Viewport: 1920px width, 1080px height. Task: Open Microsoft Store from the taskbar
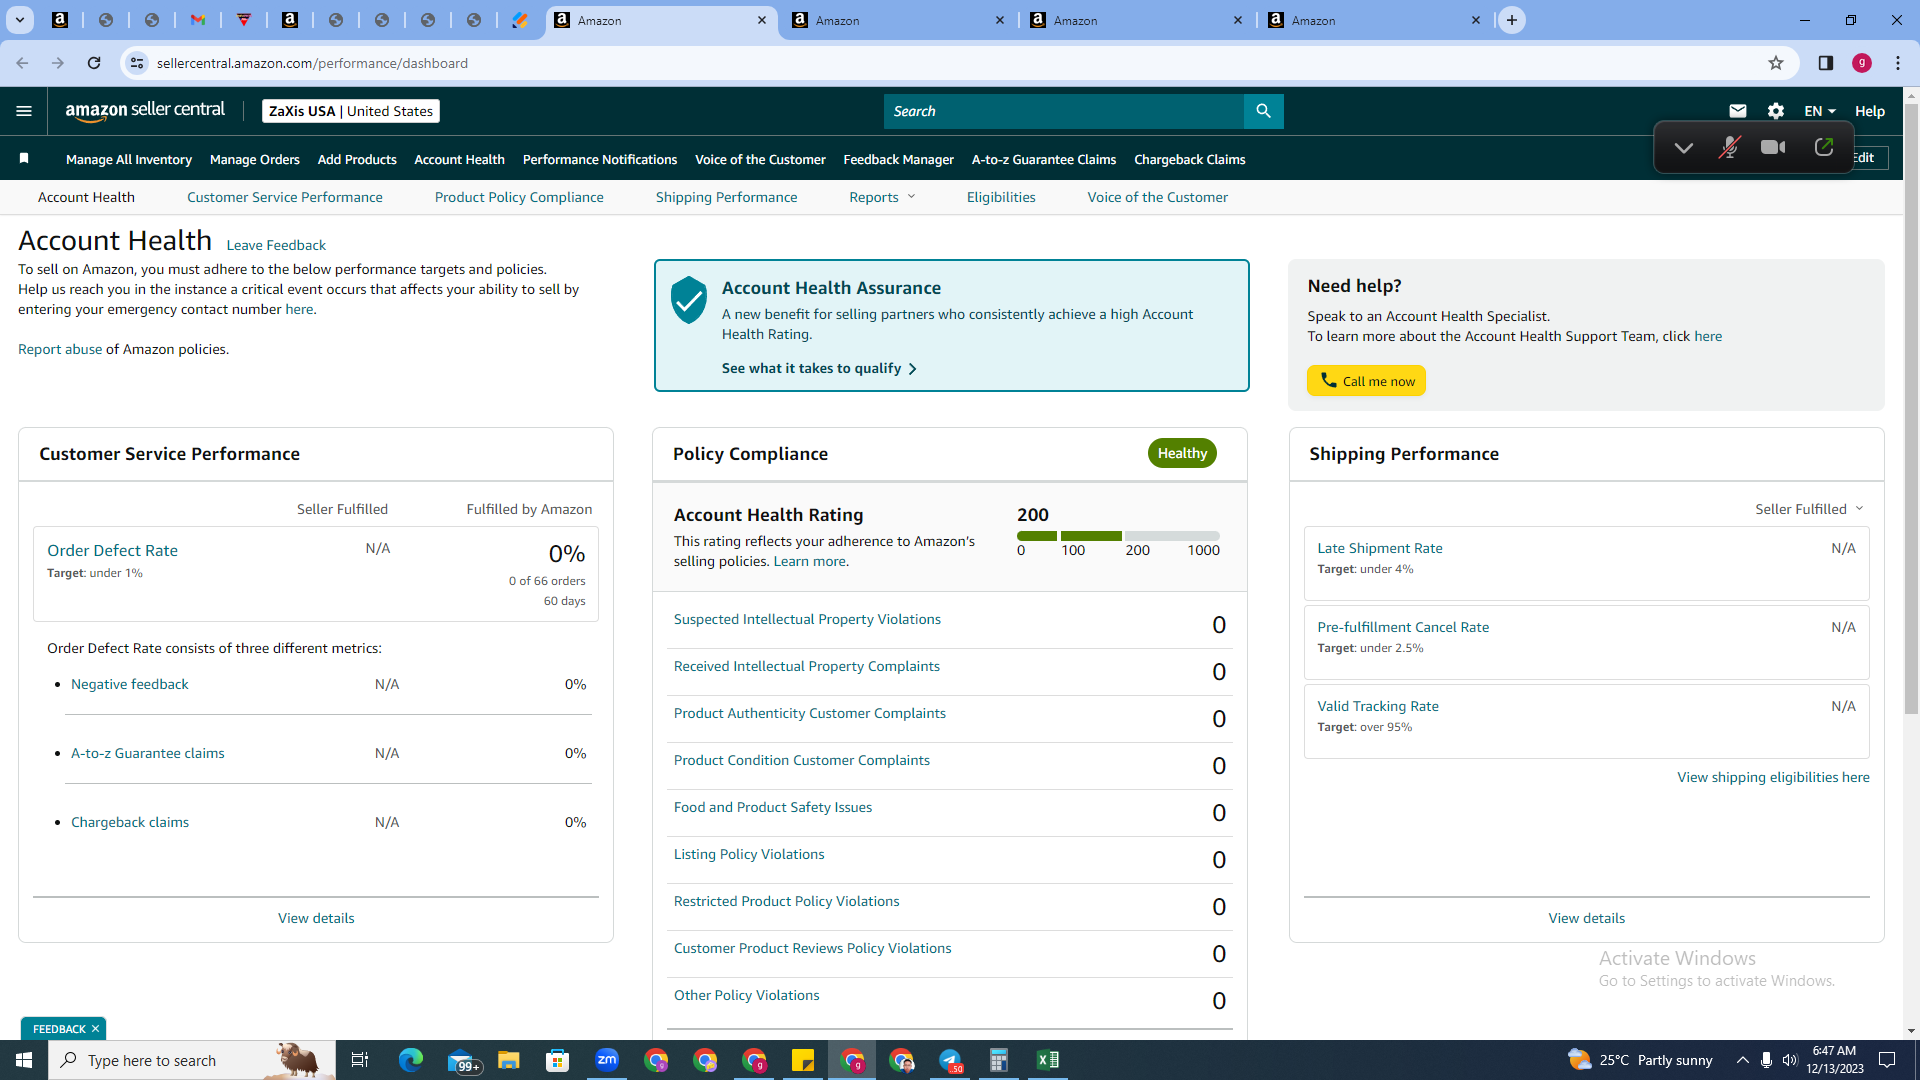pos(558,1060)
